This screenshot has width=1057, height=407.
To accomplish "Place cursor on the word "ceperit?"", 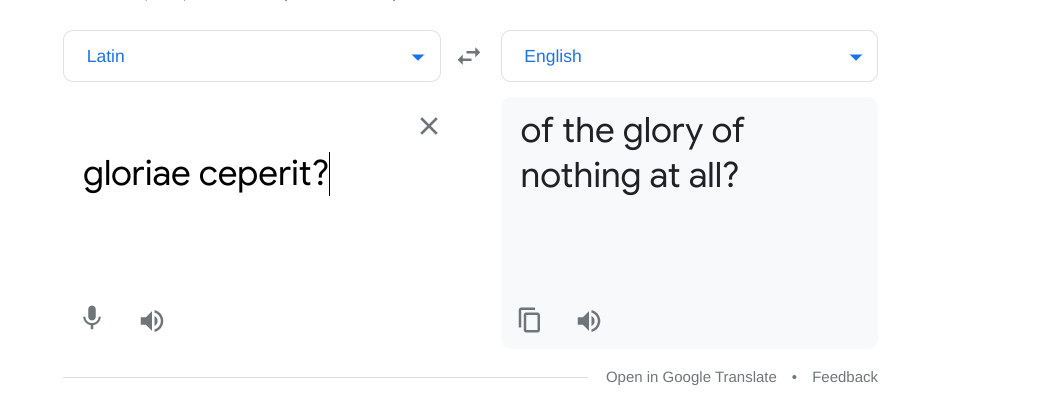I will pyautogui.click(x=263, y=175).
